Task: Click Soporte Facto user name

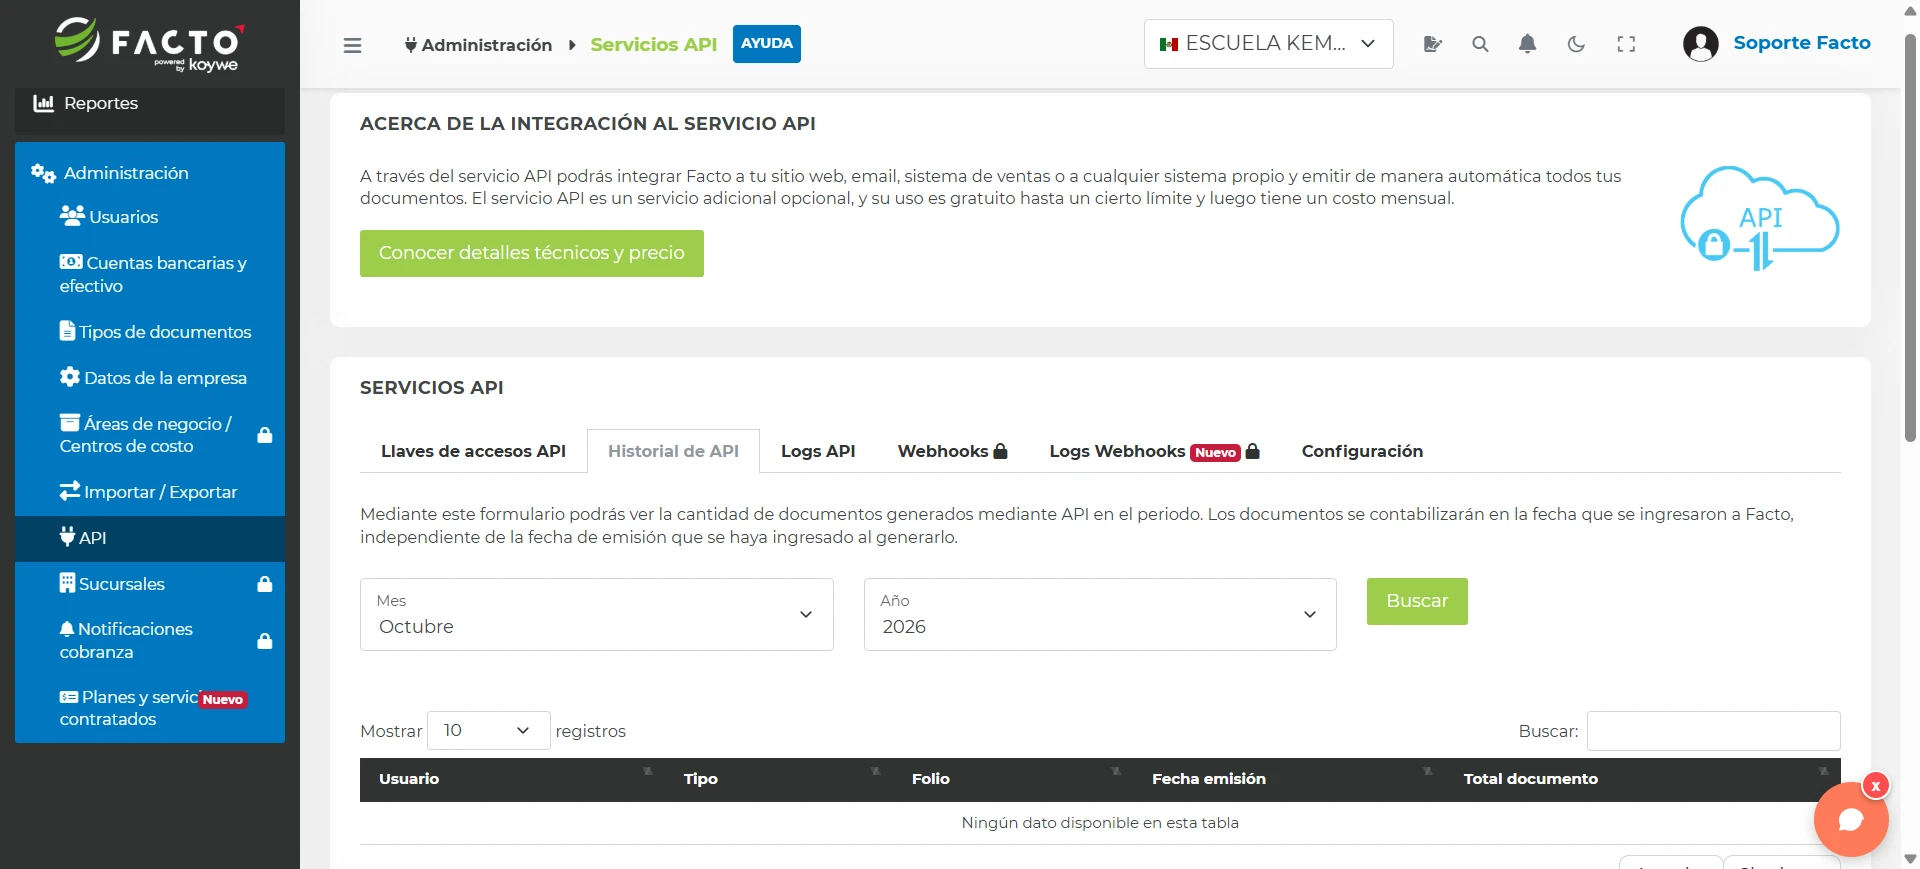Action: [1802, 43]
